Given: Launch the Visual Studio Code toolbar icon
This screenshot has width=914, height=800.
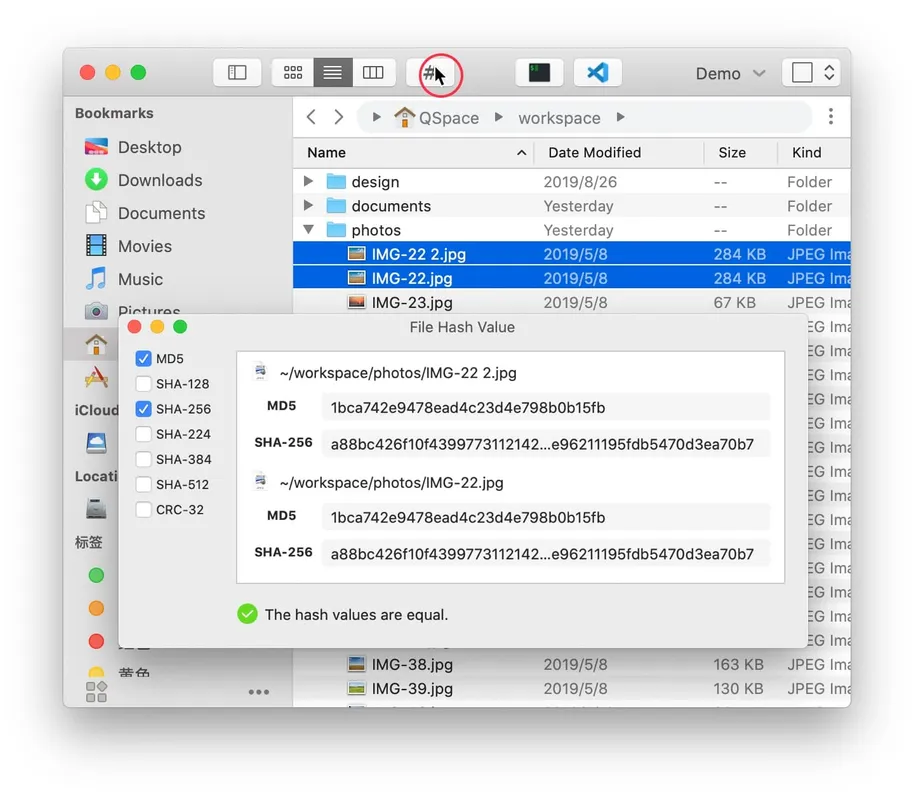Looking at the screenshot, I should [x=597, y=73].
